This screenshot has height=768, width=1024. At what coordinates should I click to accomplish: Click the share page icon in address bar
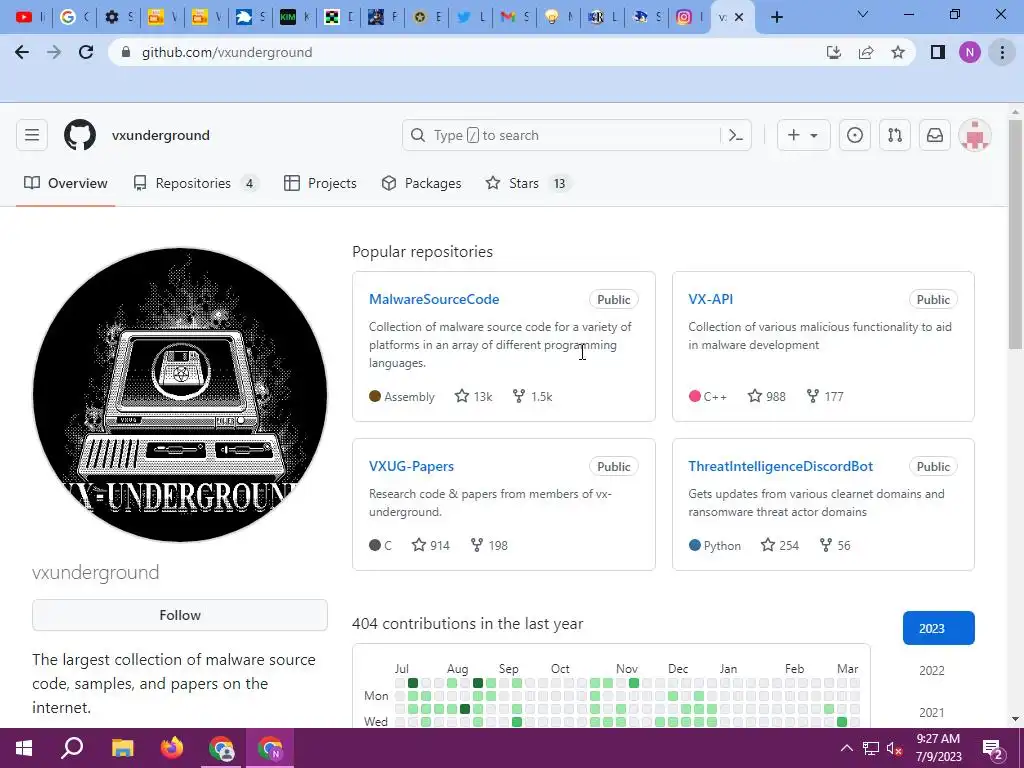pos(866,52)
